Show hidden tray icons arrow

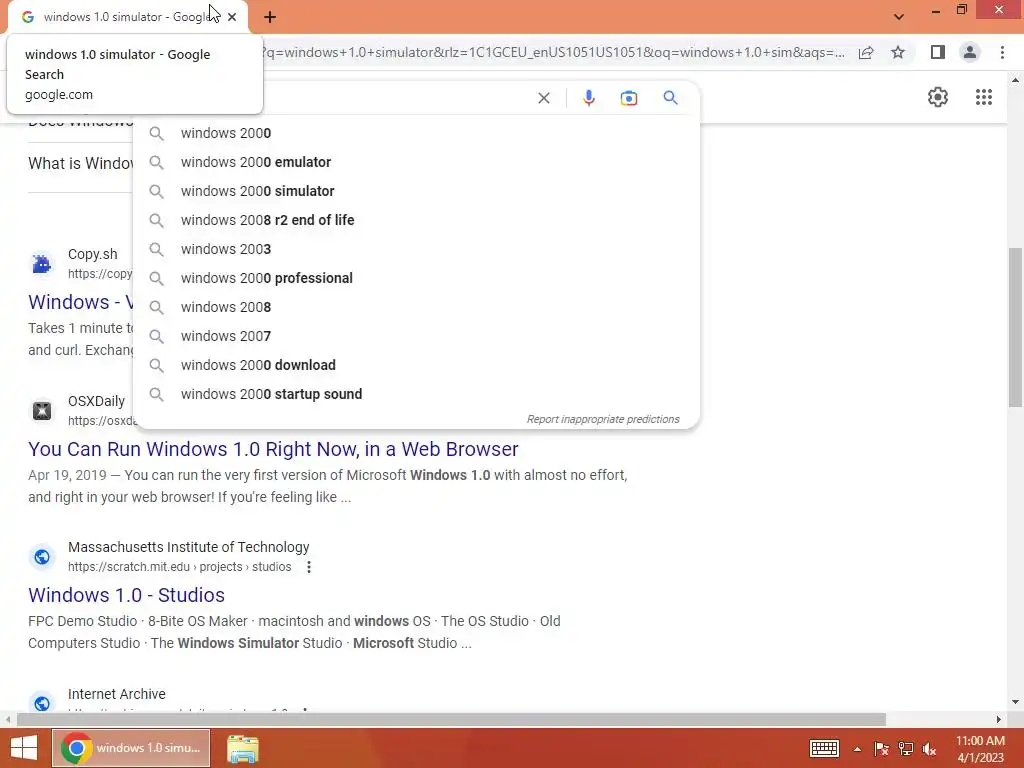[x=857, y=749]
